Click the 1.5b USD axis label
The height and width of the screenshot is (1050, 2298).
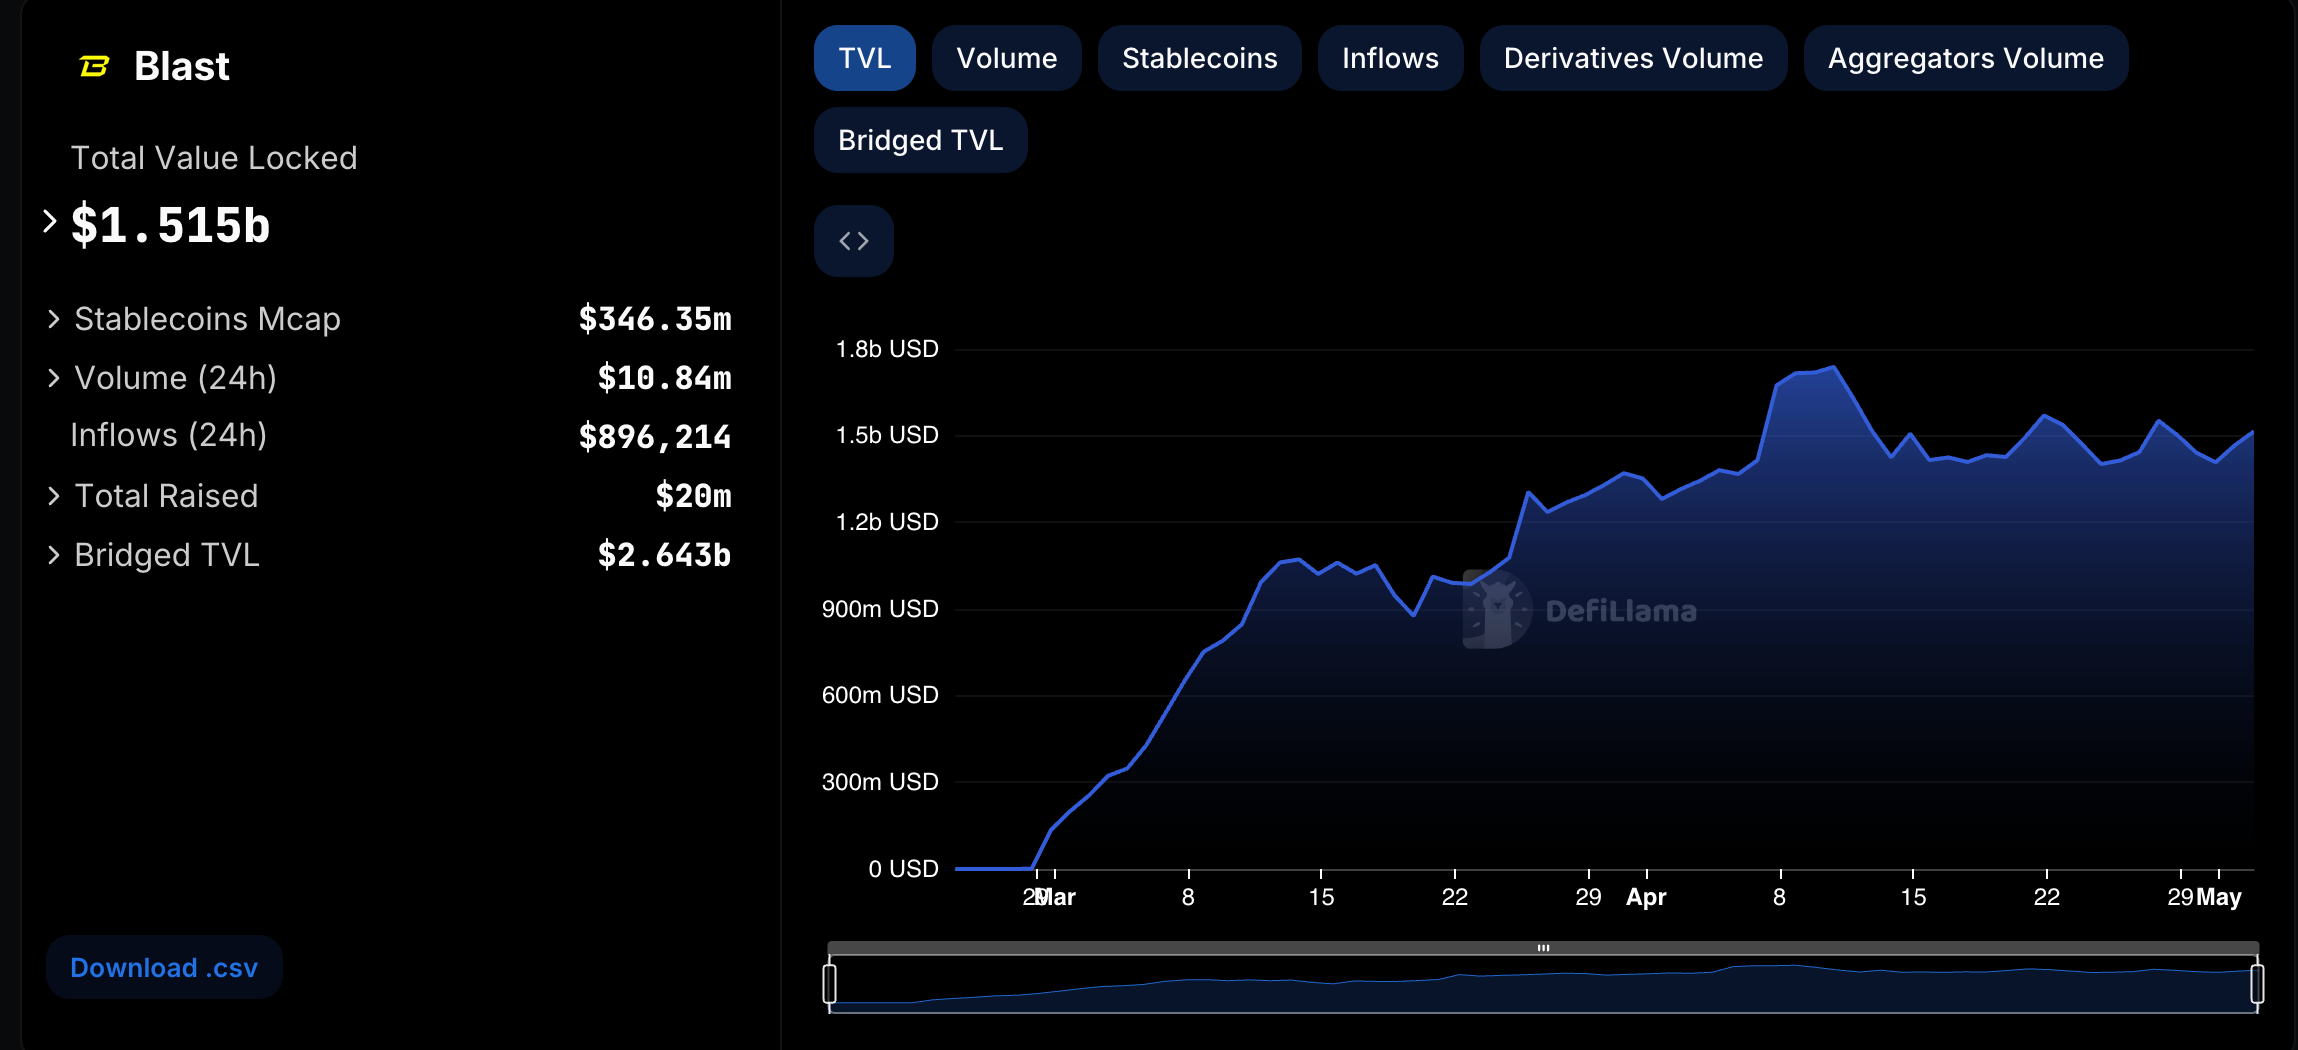887,435
